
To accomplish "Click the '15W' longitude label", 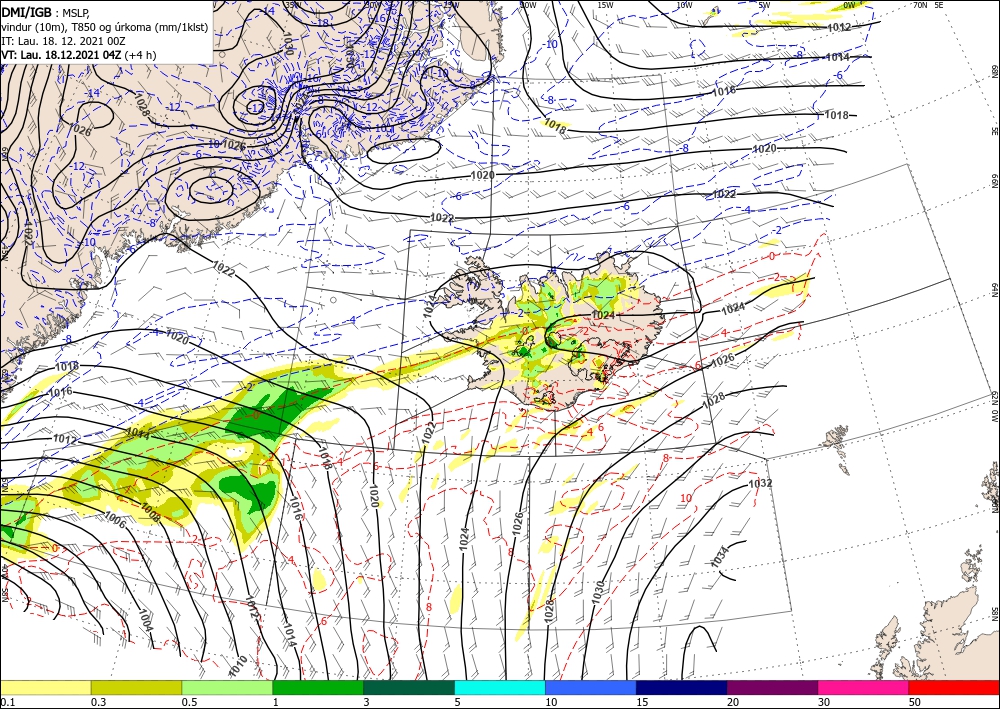I will point(605,4).
